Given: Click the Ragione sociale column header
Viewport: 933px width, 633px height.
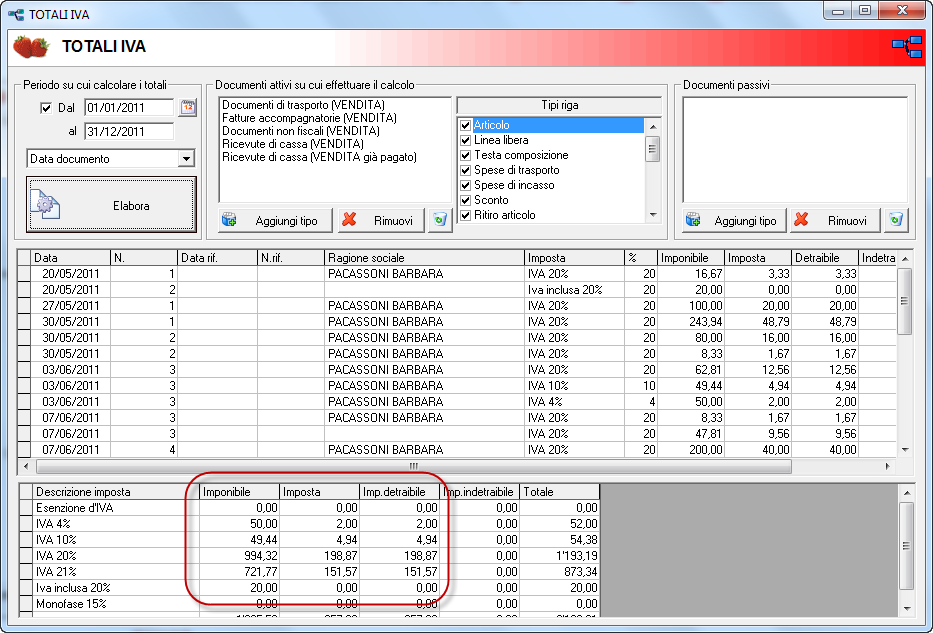Looking at the screenshot, I should [x=424, y=258].
